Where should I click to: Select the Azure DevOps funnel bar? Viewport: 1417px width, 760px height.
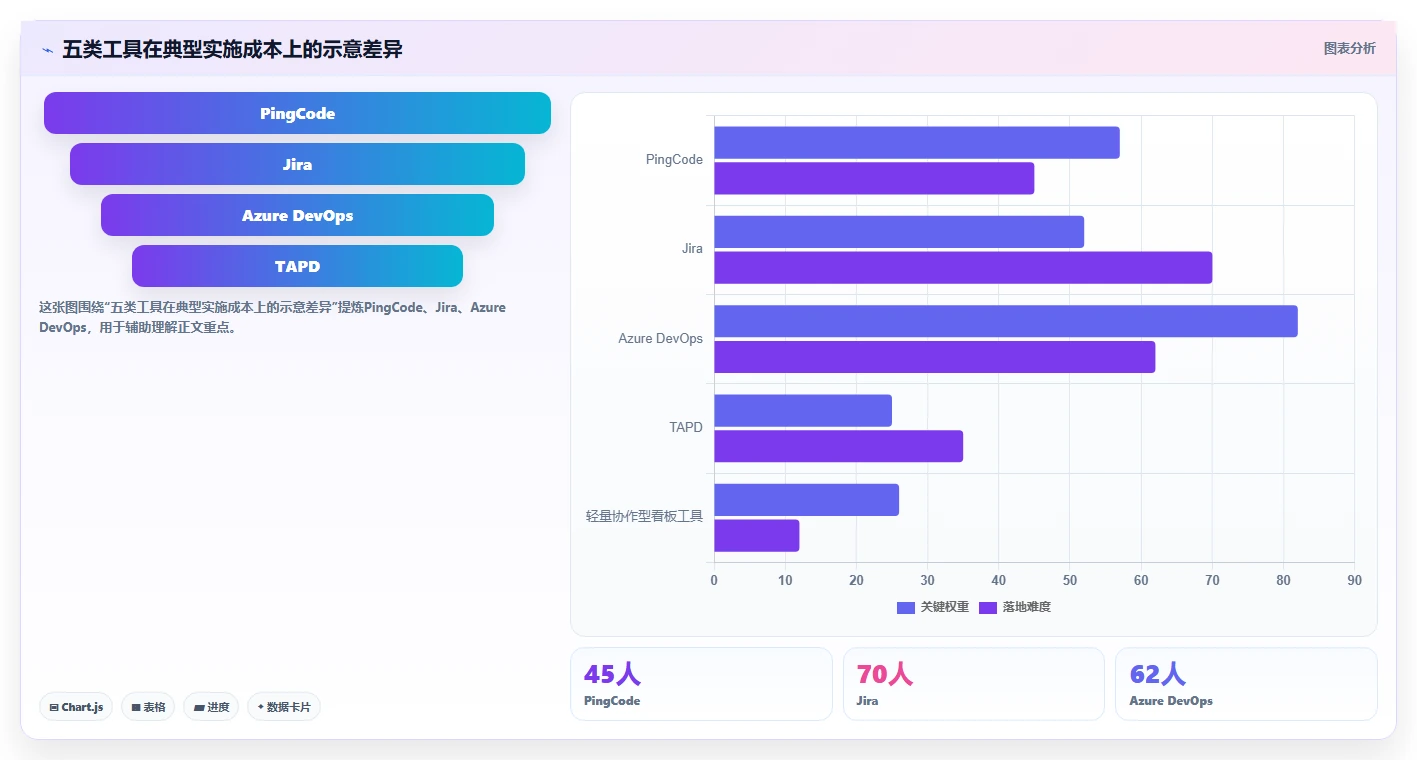click(x=297, y=215)
